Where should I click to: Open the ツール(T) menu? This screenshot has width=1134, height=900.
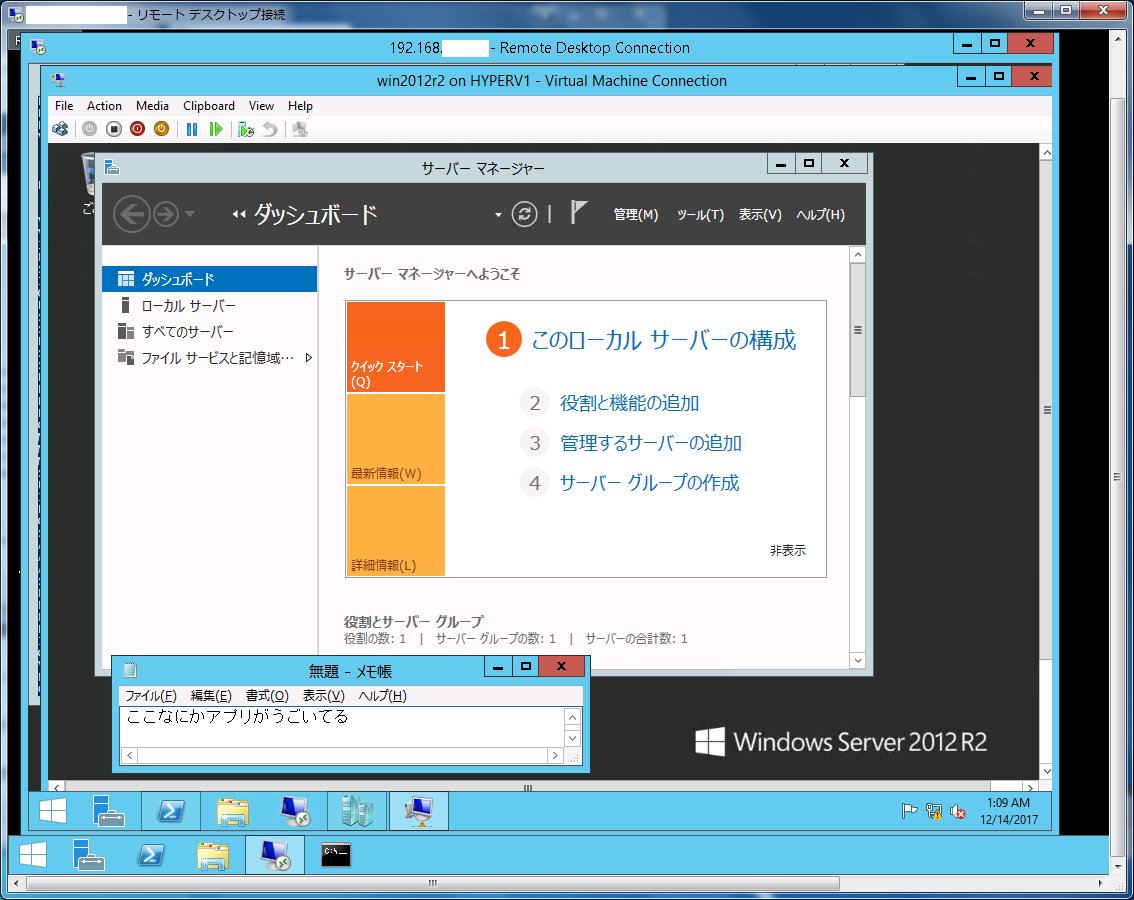[700, 215]
